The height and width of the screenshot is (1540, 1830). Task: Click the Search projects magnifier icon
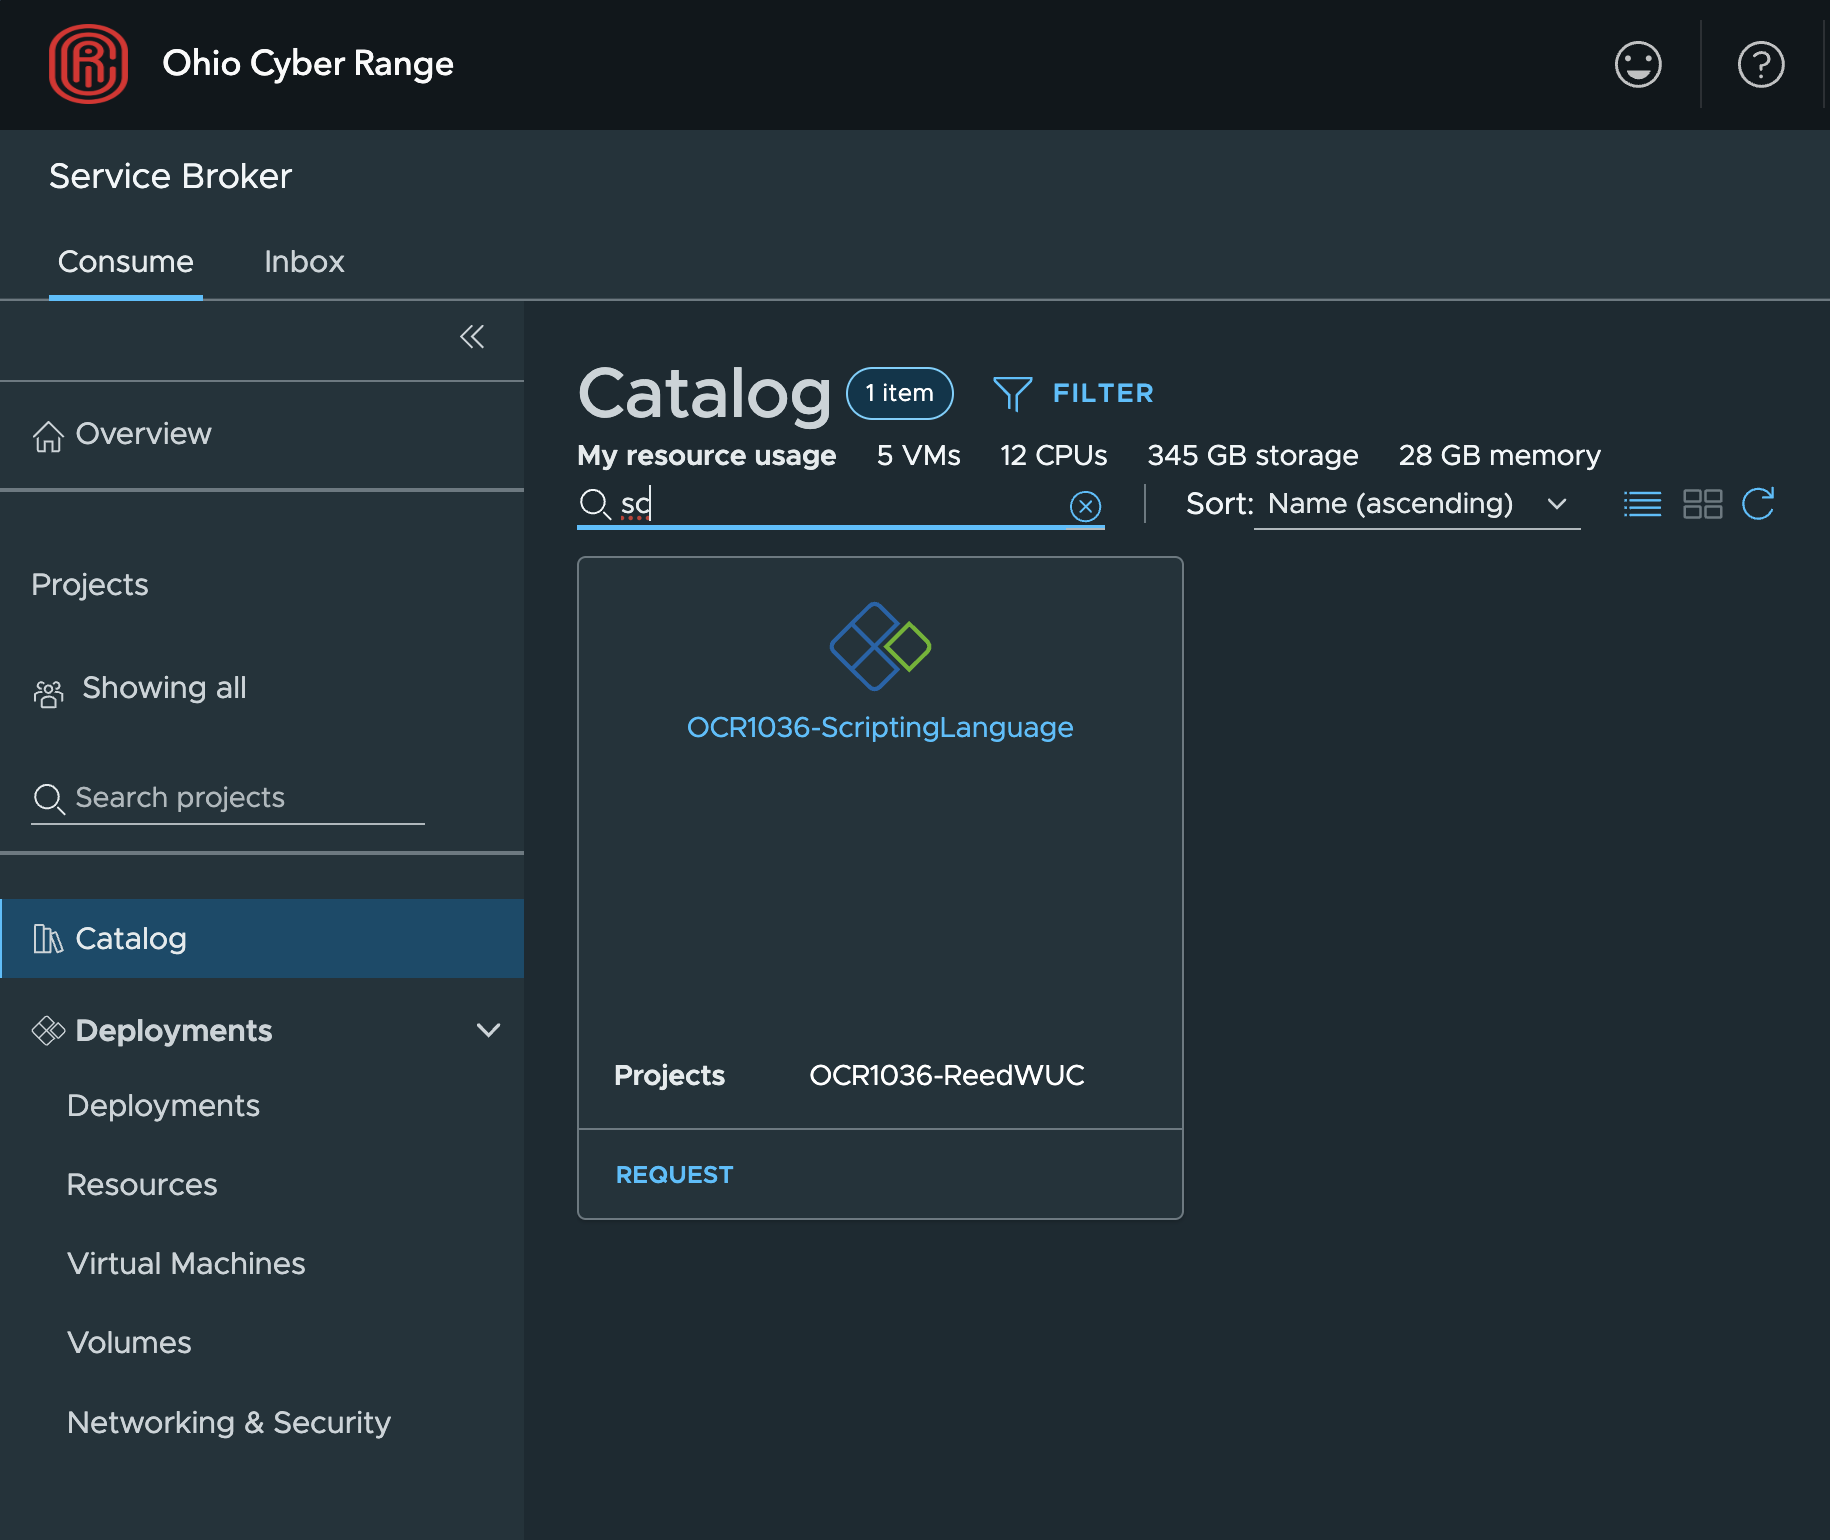click(49, 799)
